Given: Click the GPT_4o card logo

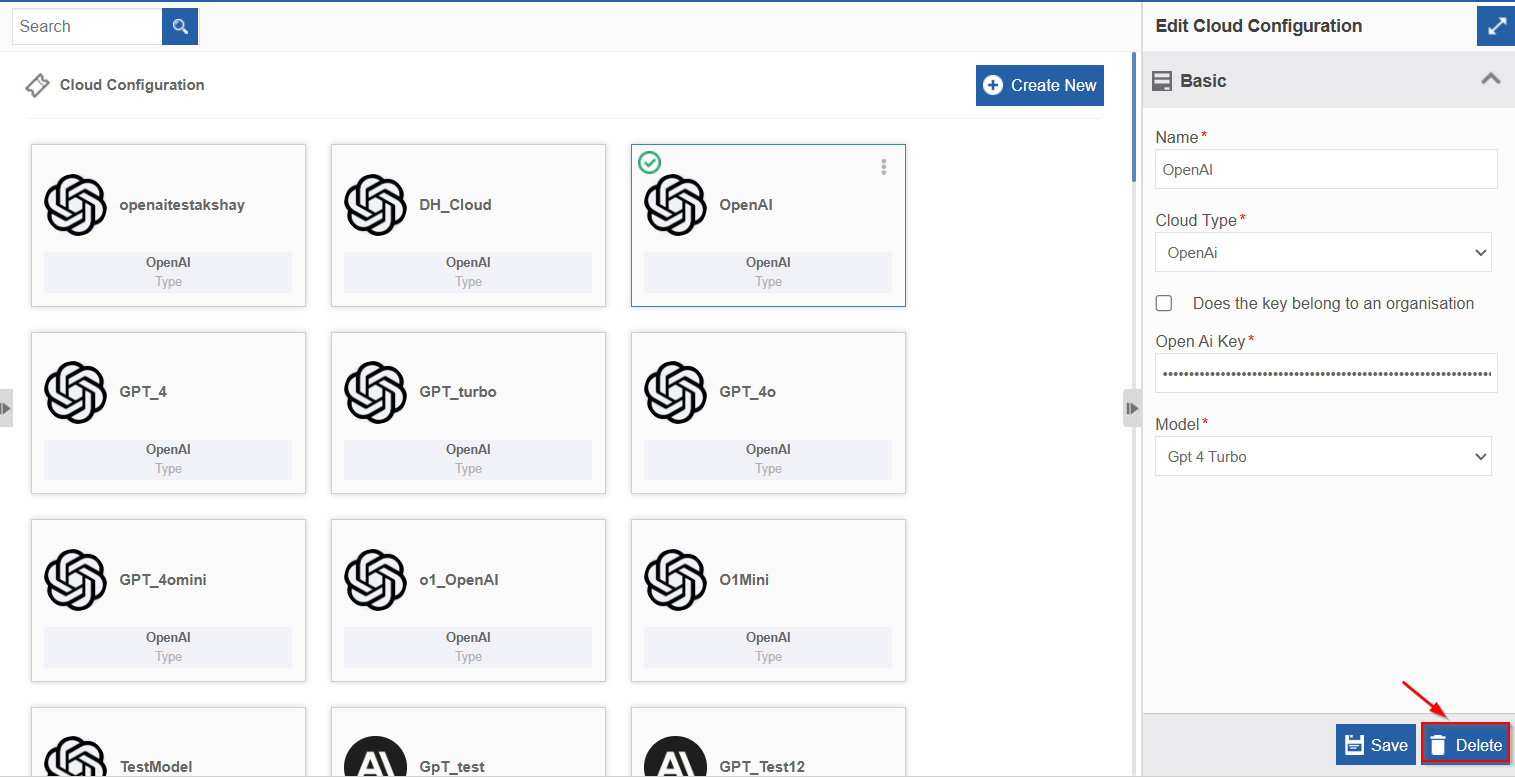Looking at the screenshot, I should (x=675, y=392).
